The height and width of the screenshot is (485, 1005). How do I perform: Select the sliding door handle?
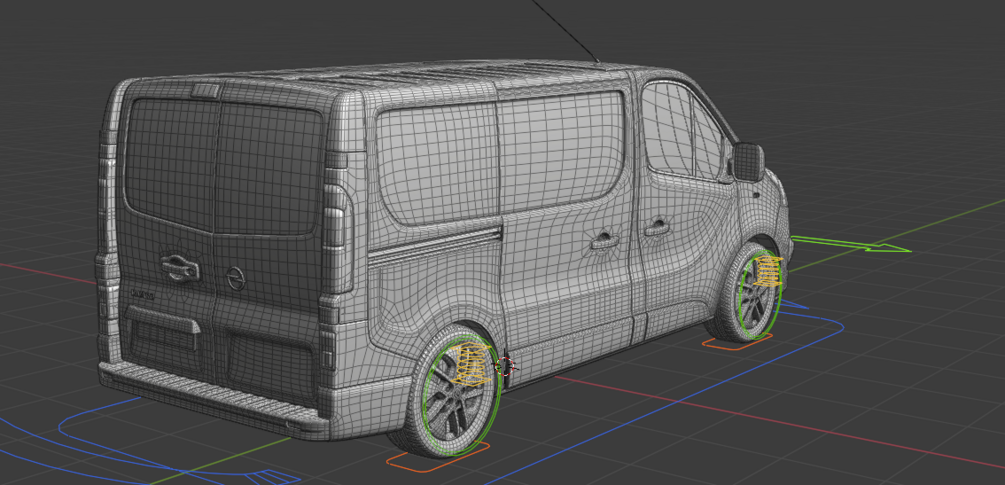[604, 242]
